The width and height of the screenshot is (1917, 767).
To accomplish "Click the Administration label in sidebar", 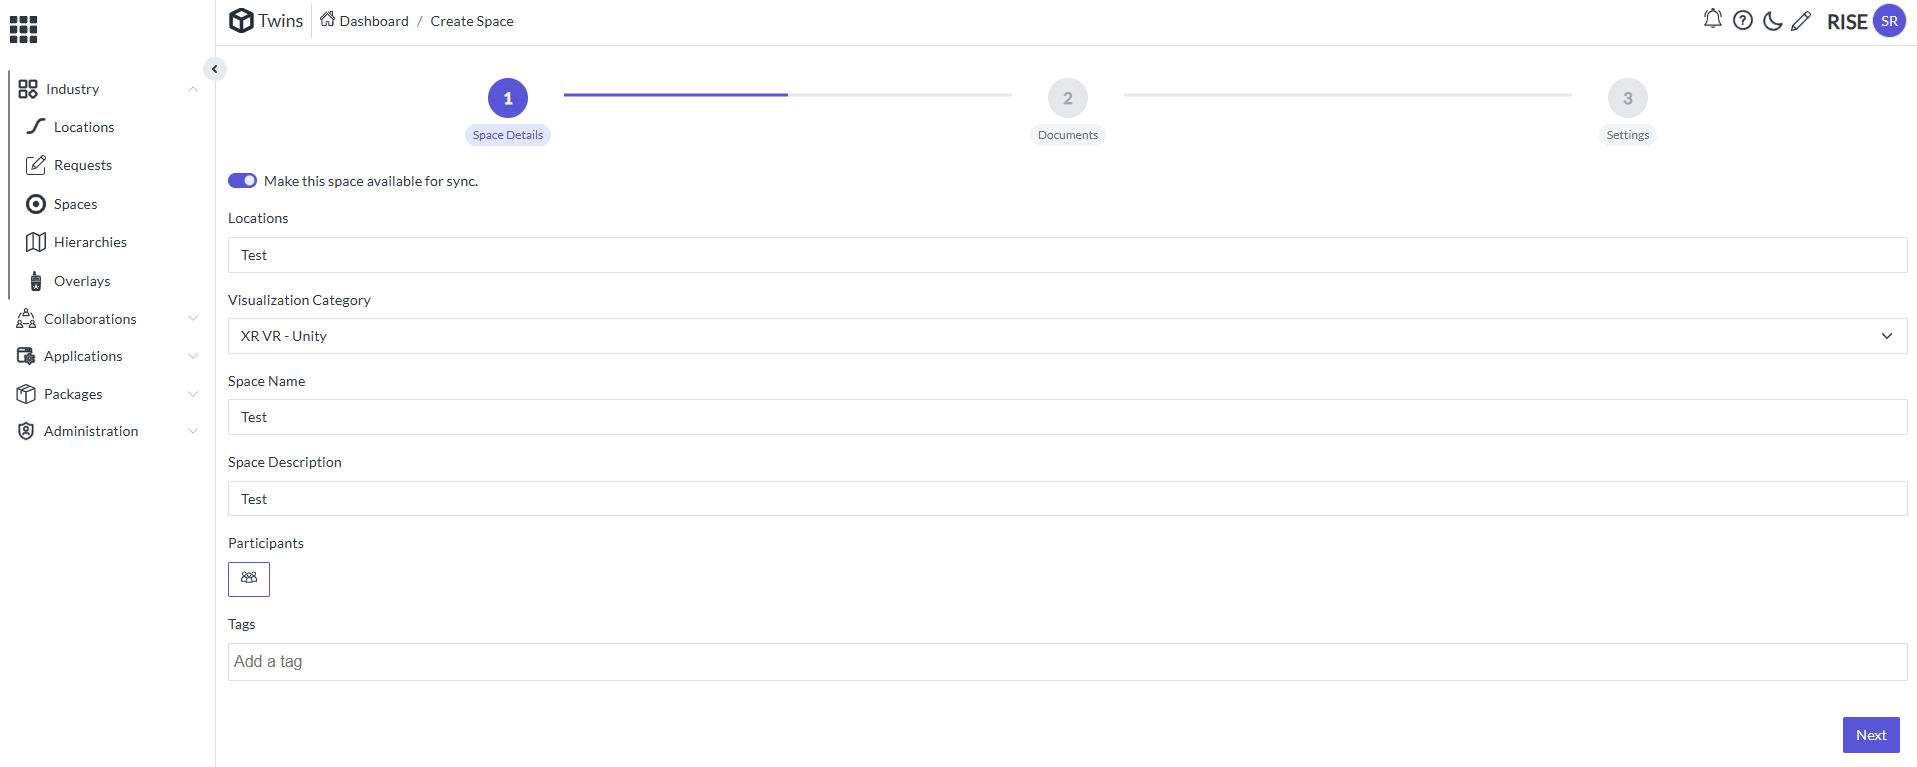I will [91, 431].
